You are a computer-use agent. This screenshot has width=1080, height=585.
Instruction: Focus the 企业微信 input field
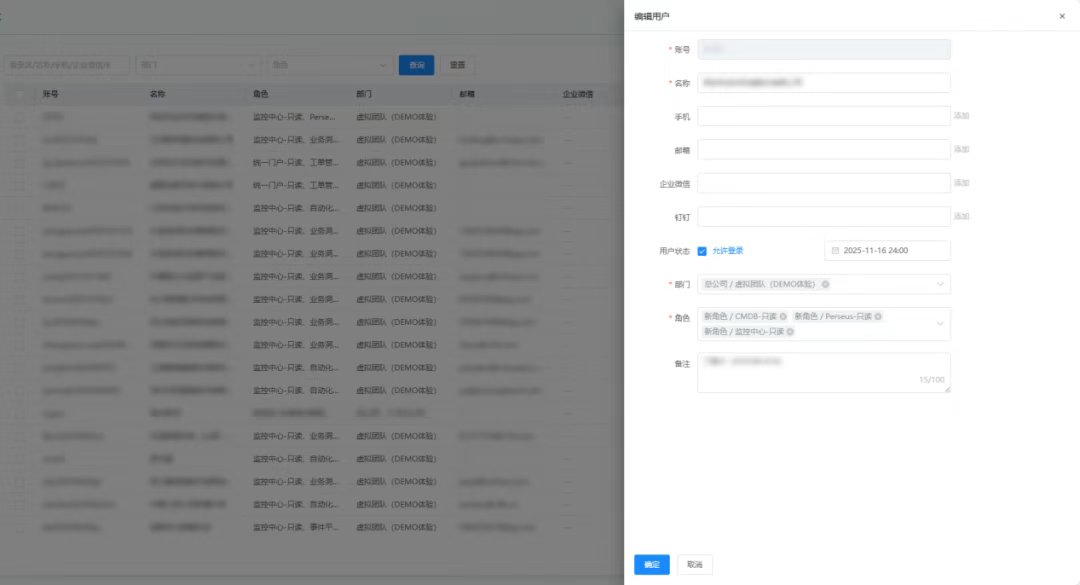(823, 183)
